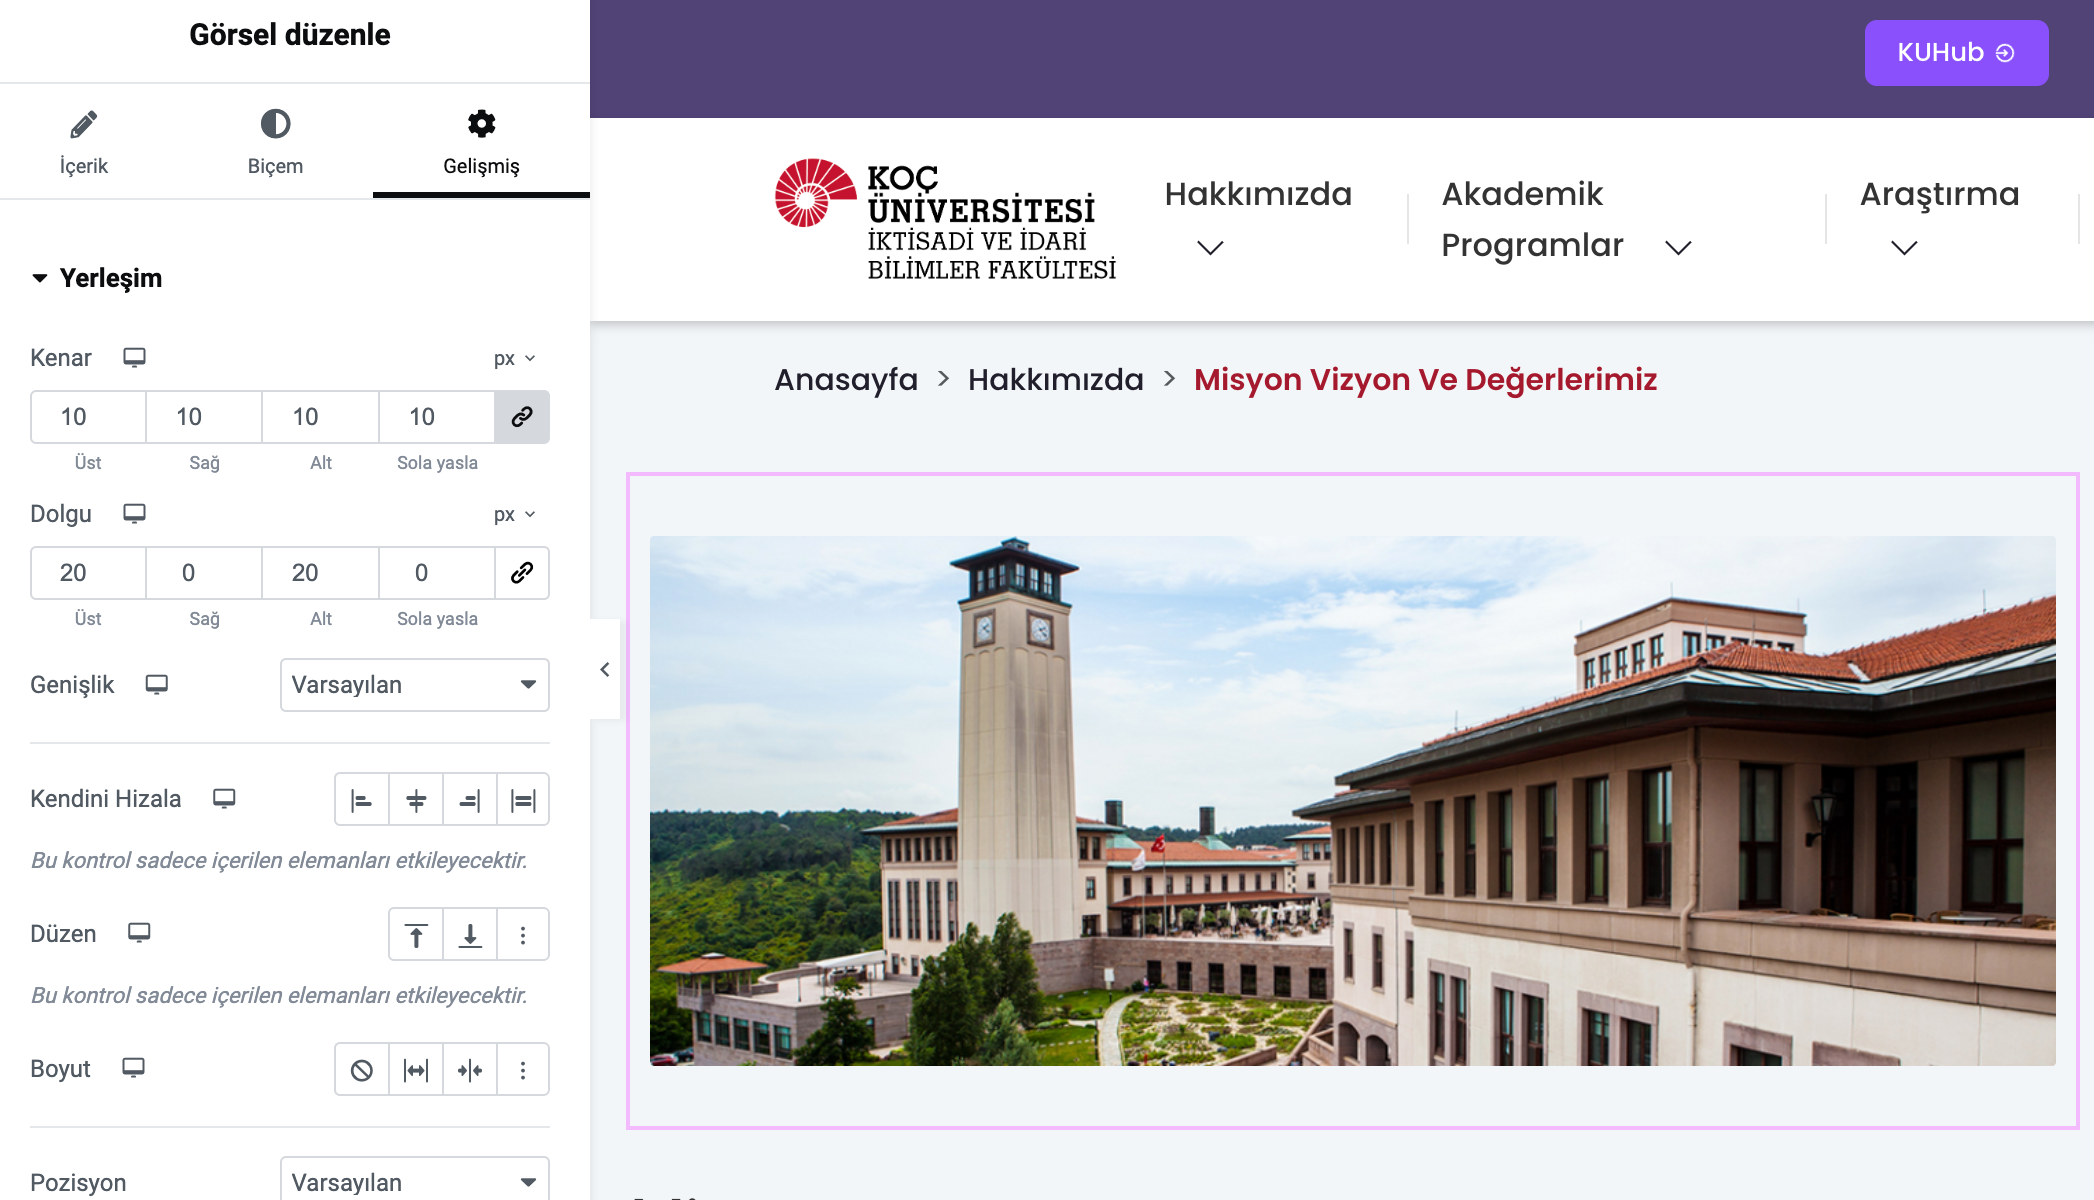The height and width of the screenshot is (1200, 2094).
Task: Set order to end icon in Düzen
Action: pos(470,935)
